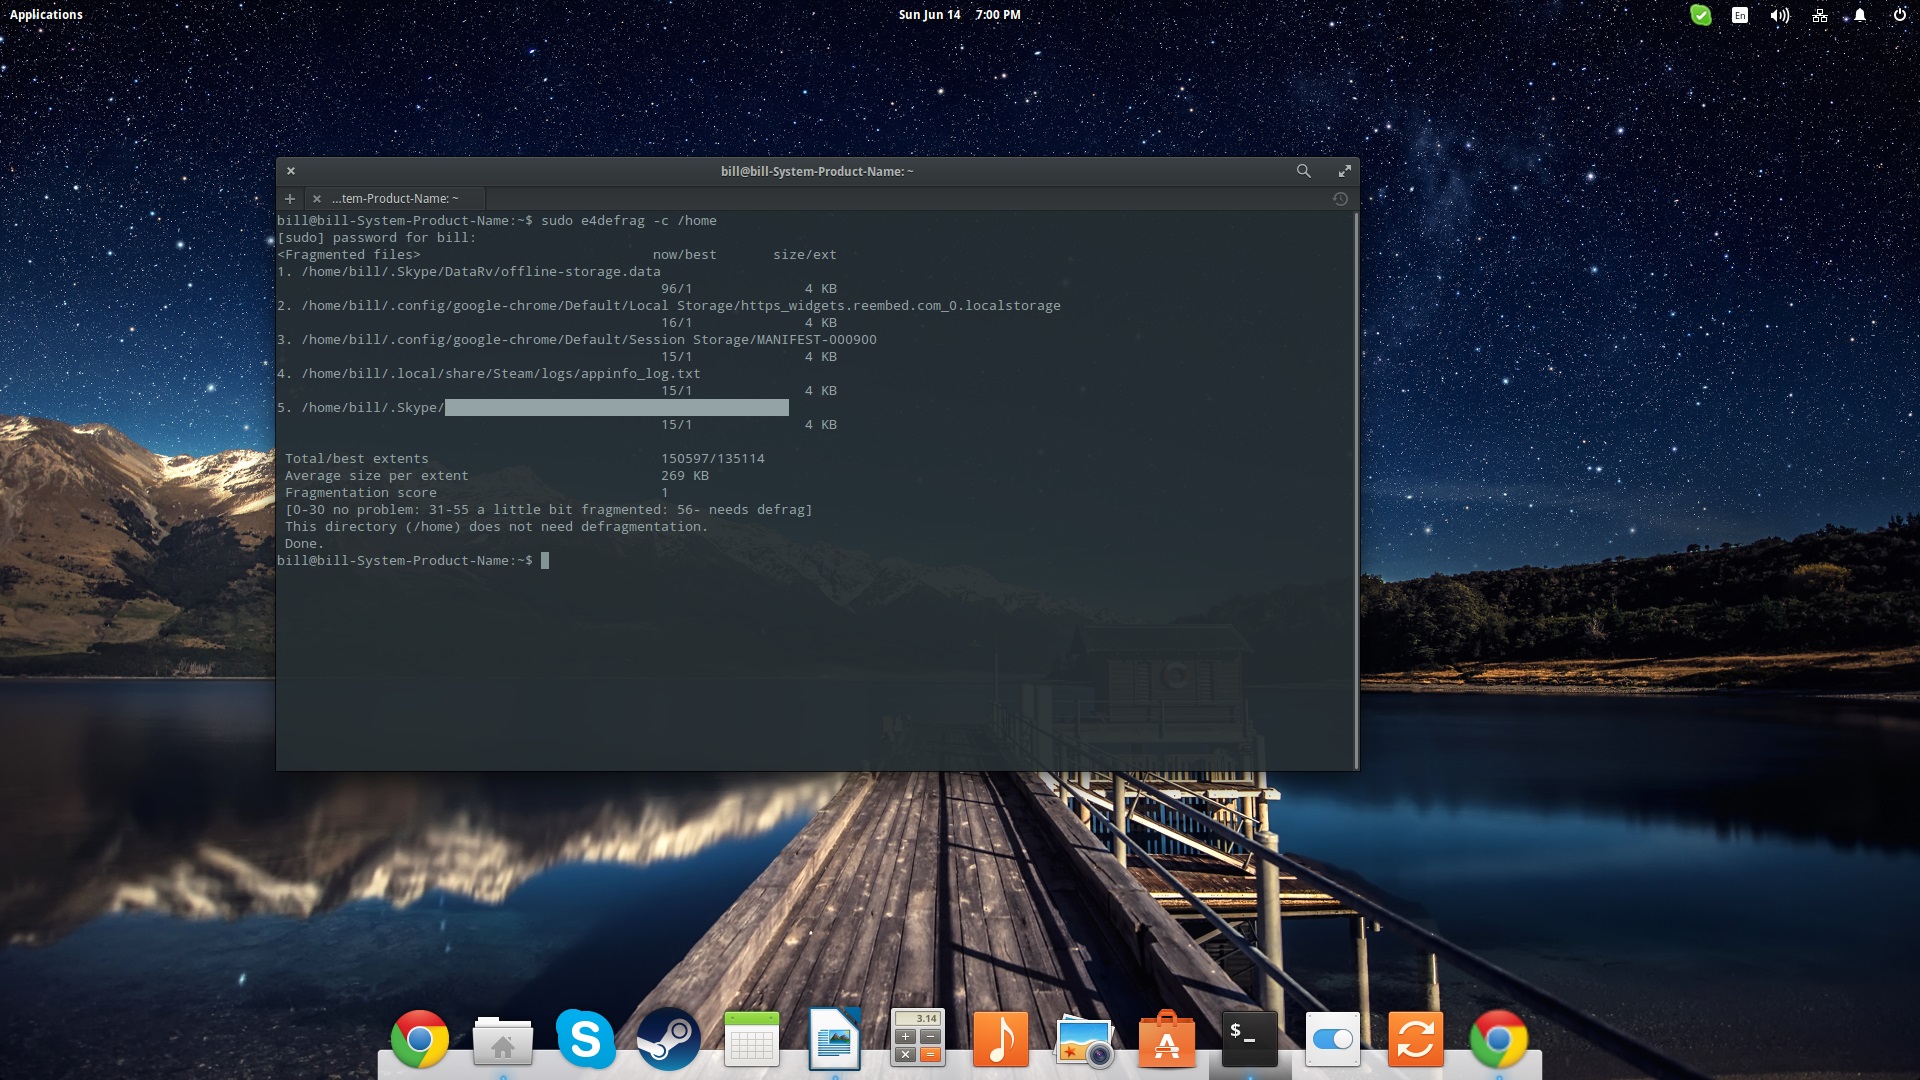
Task: Click the terminal prompt cursor on last line
Action: point(545,560)
